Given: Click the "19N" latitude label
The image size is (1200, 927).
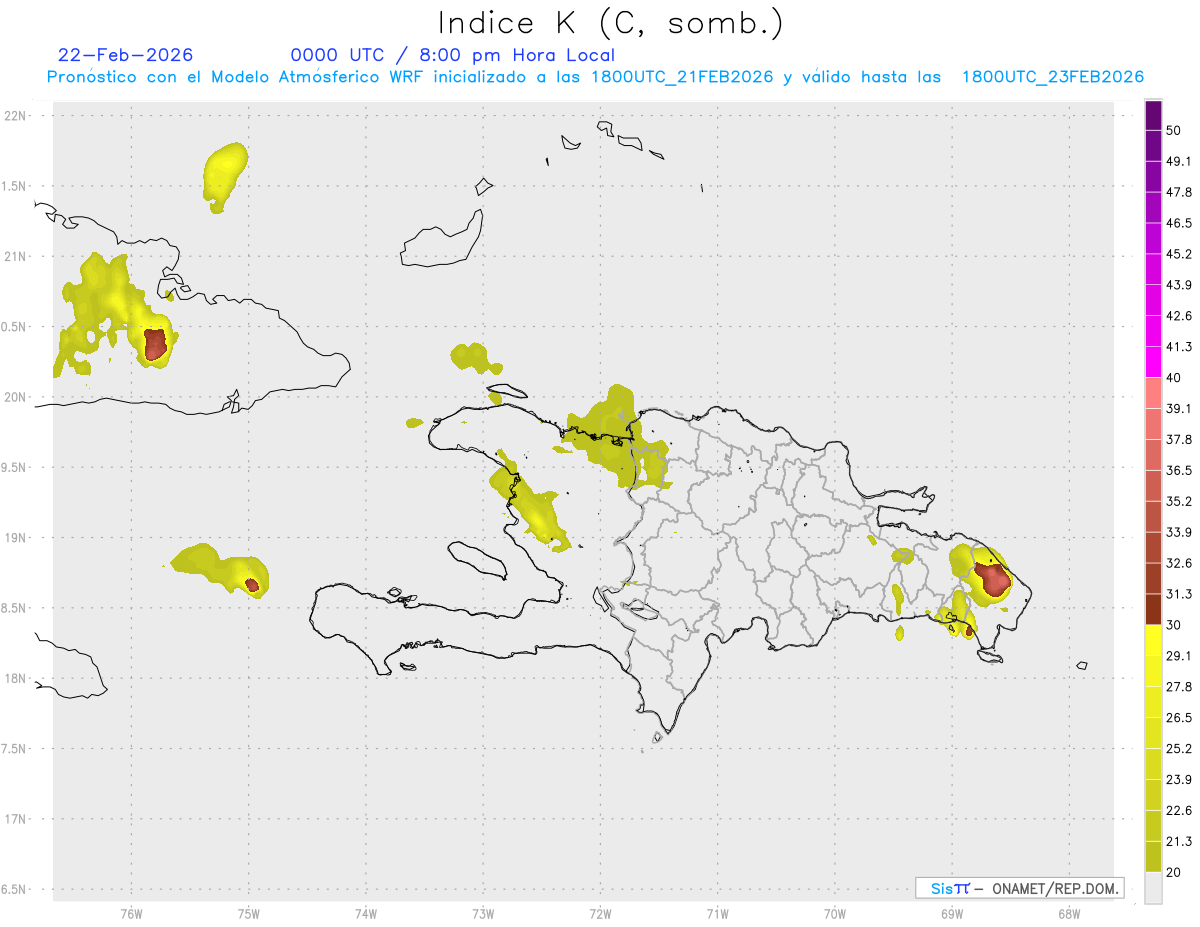Looking at the screenshot, I should pyautogui.click(x=15, y=538).
